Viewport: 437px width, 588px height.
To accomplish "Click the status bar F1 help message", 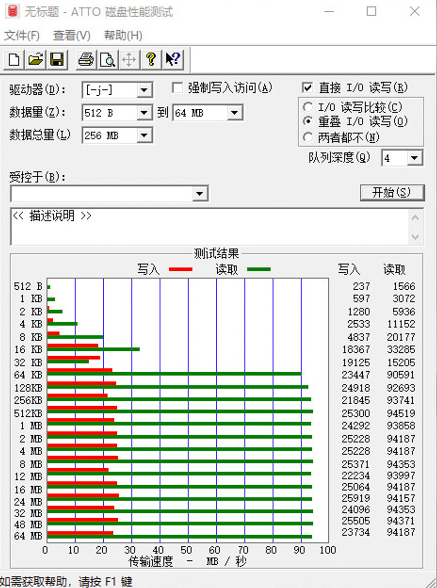I will tap(66, 581).
